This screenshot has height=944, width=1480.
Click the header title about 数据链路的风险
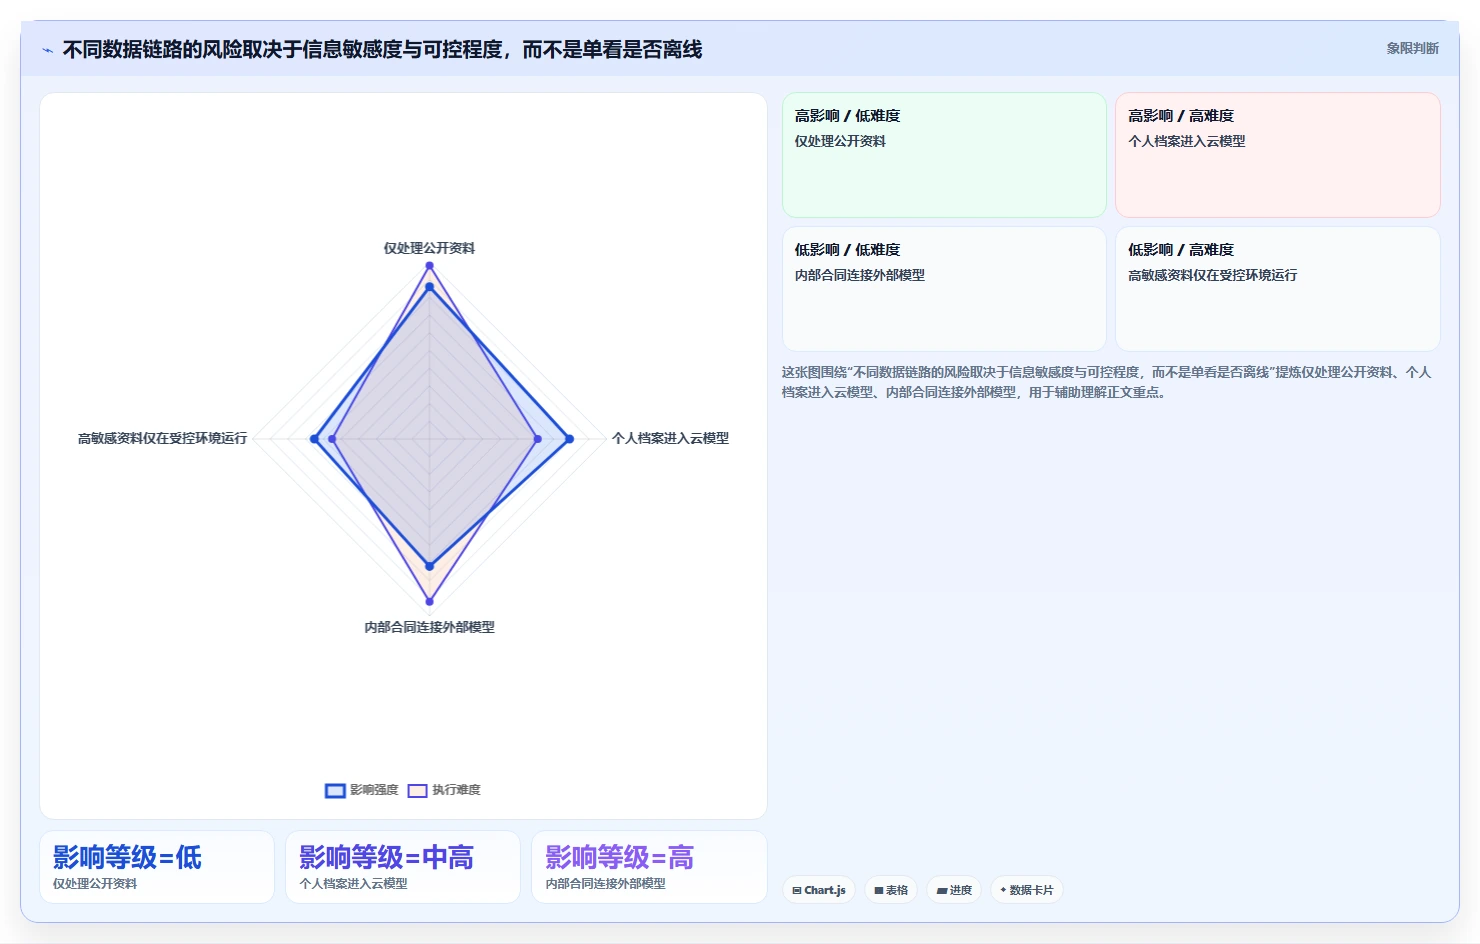click(x=382, y=49)
